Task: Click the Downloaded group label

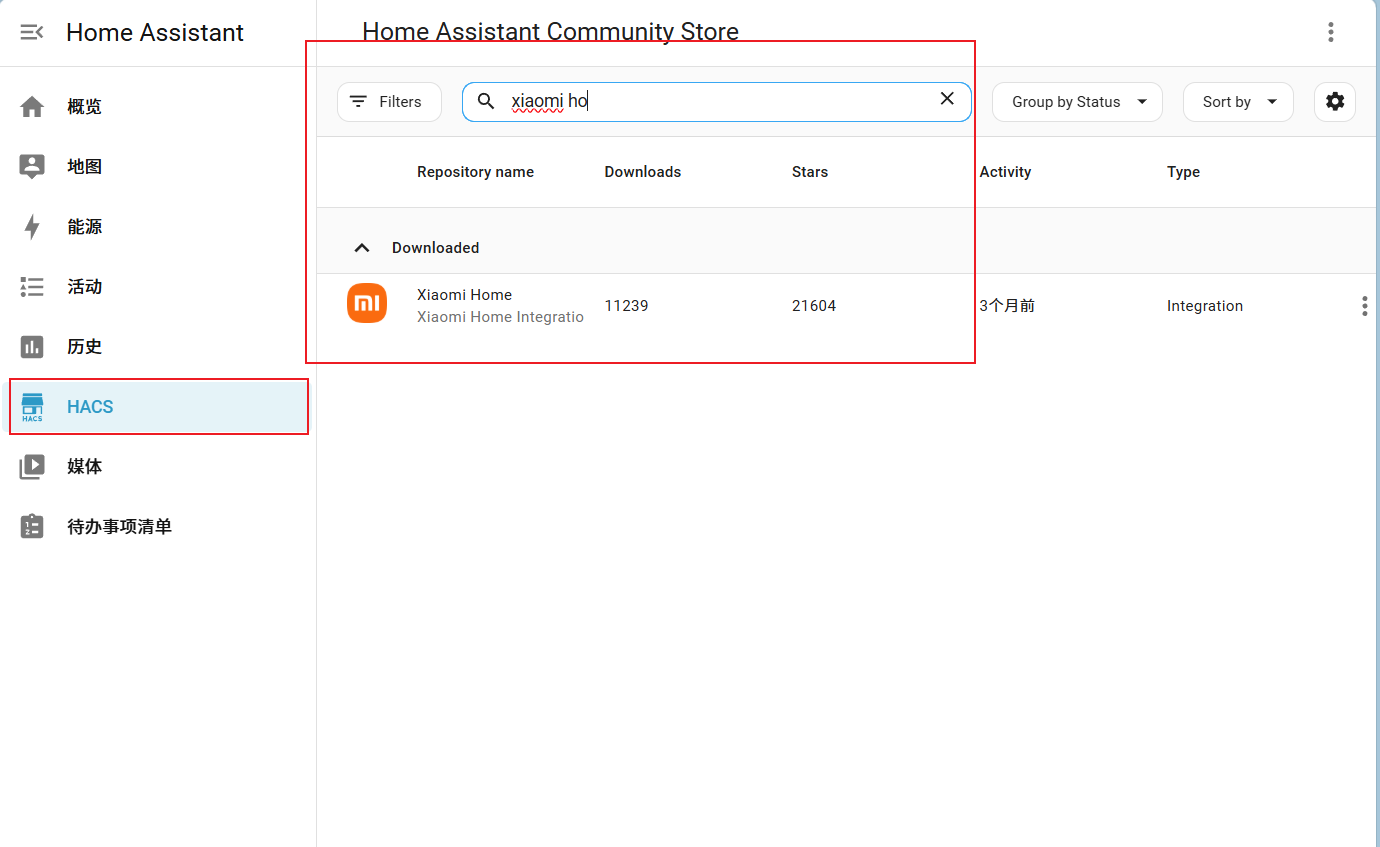Action: (x=435, y=248)
